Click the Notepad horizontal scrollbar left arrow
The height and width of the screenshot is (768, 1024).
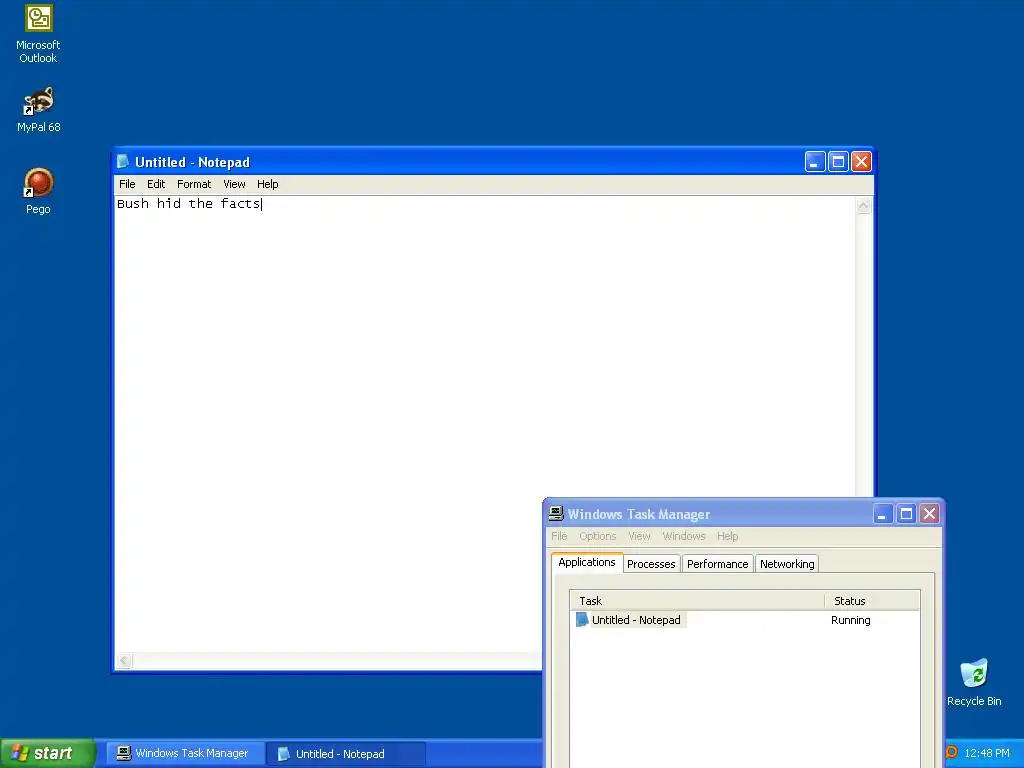click(124, 660)
